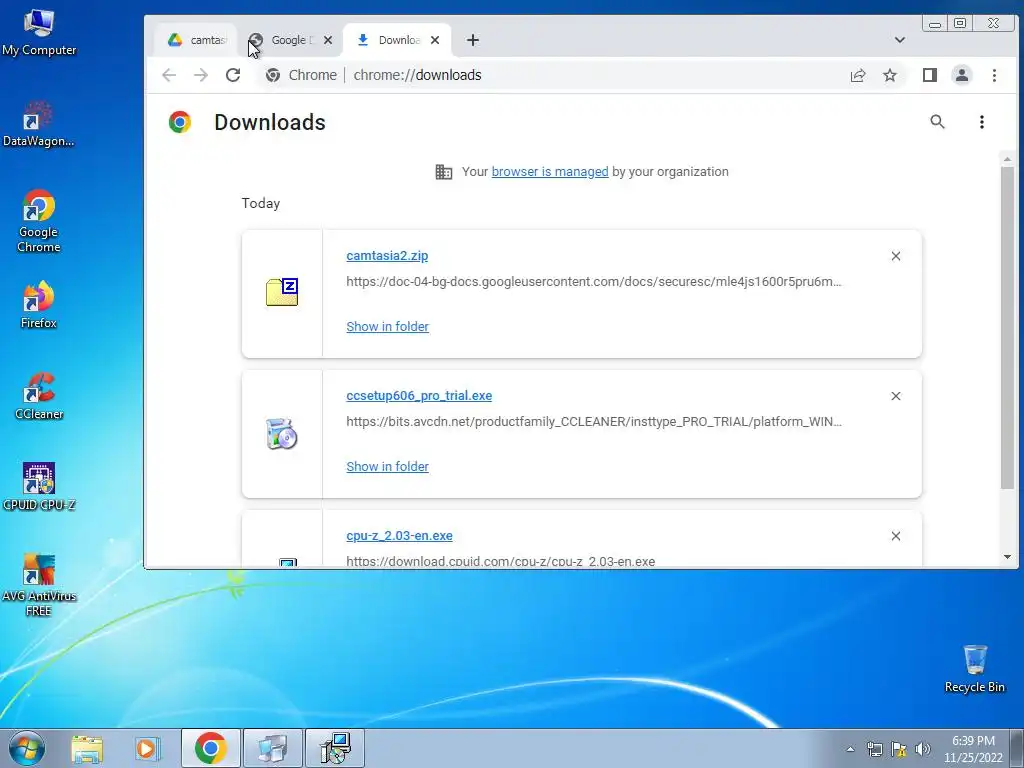The image size is (1024, 768).
Task: Click the downloads page scrollbar thumb
Action: 1007,328
